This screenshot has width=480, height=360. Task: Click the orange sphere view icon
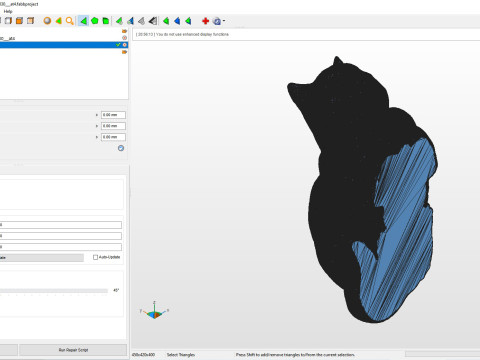[47, 21]
